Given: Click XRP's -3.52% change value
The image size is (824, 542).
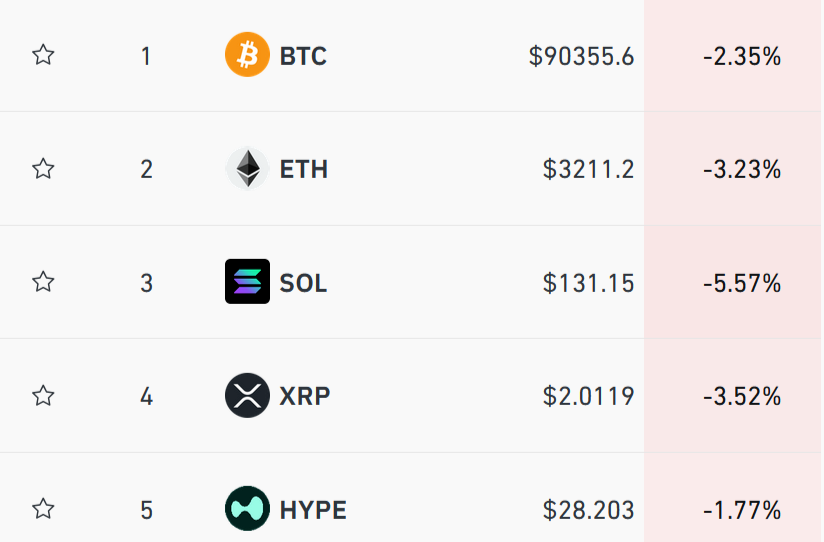Looking at the screenshot, I should pos(741,396).
